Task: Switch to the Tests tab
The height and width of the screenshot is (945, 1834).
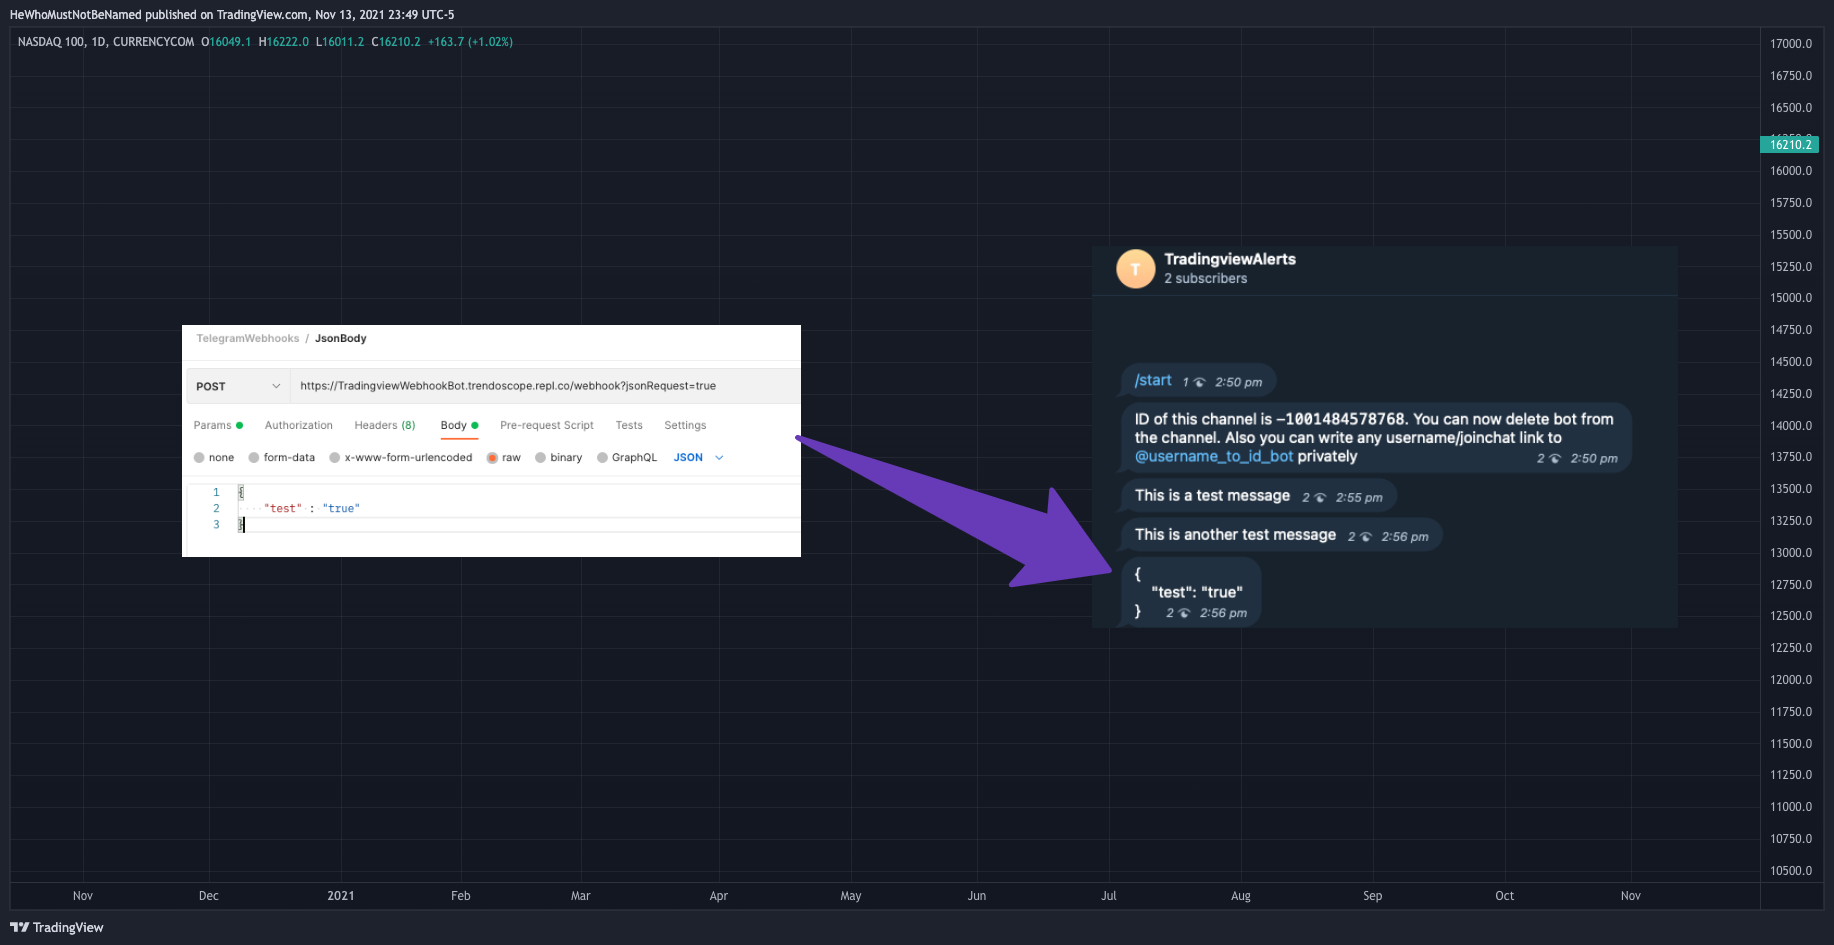Action: [629, 426]
